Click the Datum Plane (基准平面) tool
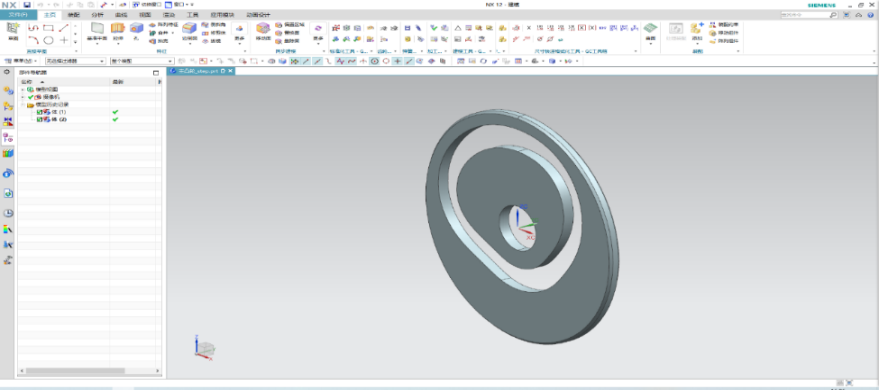879x390 pixels. tap(98, 32)
